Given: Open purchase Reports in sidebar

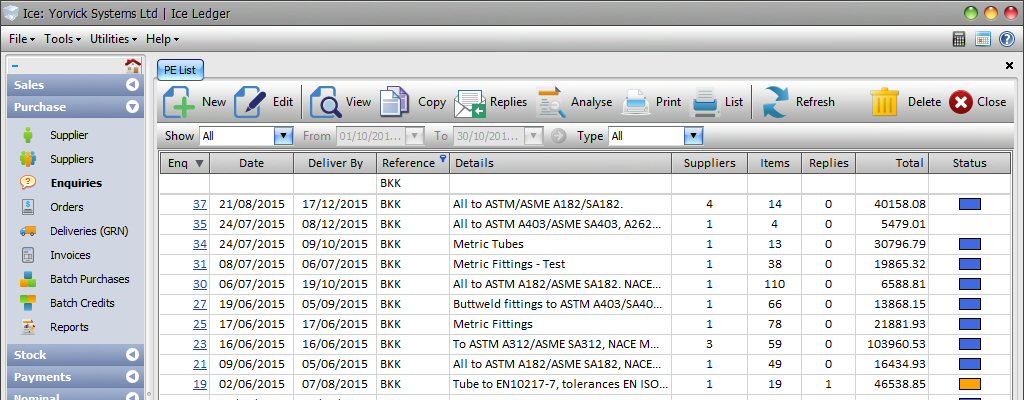Looking at the screenshot, I should 69,327.
